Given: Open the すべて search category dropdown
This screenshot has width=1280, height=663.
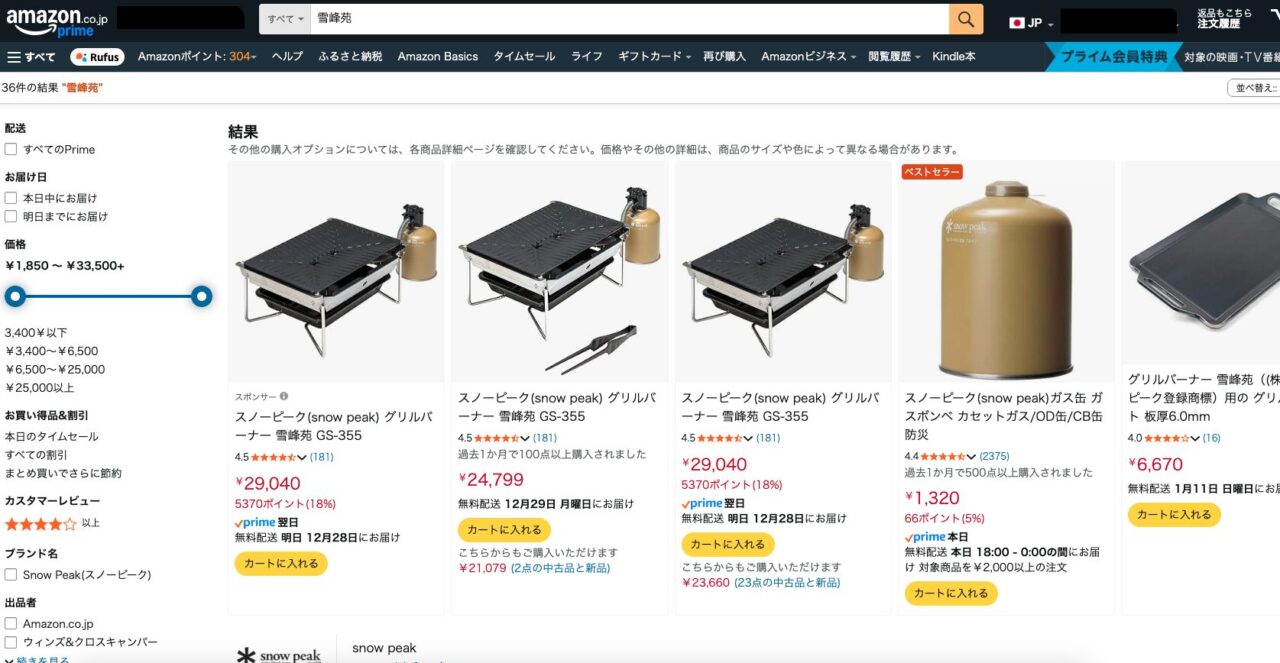Looking at the screenshot, I should coord(285,19).
